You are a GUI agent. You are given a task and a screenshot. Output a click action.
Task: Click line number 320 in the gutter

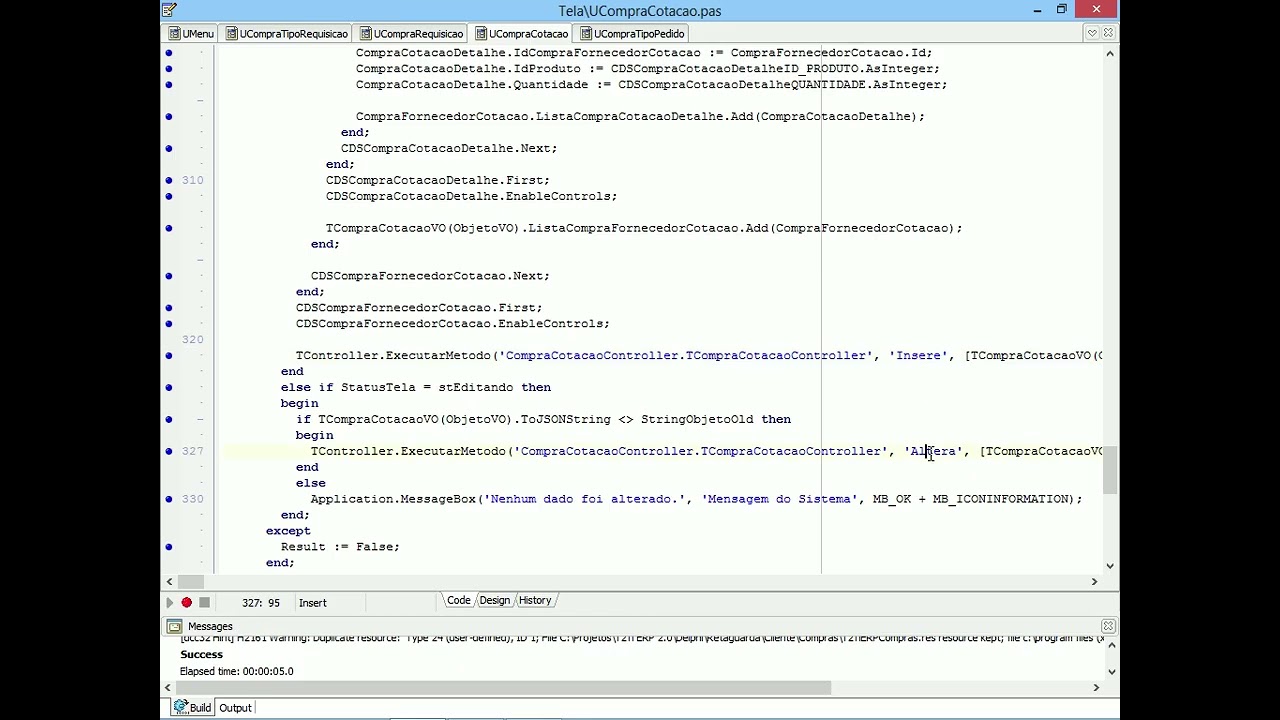click(192, 340)
